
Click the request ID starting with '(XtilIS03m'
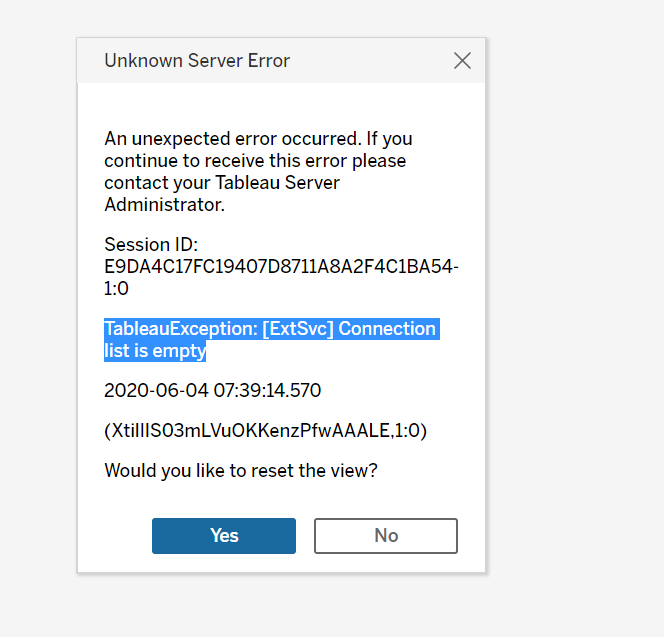point(265,430)
